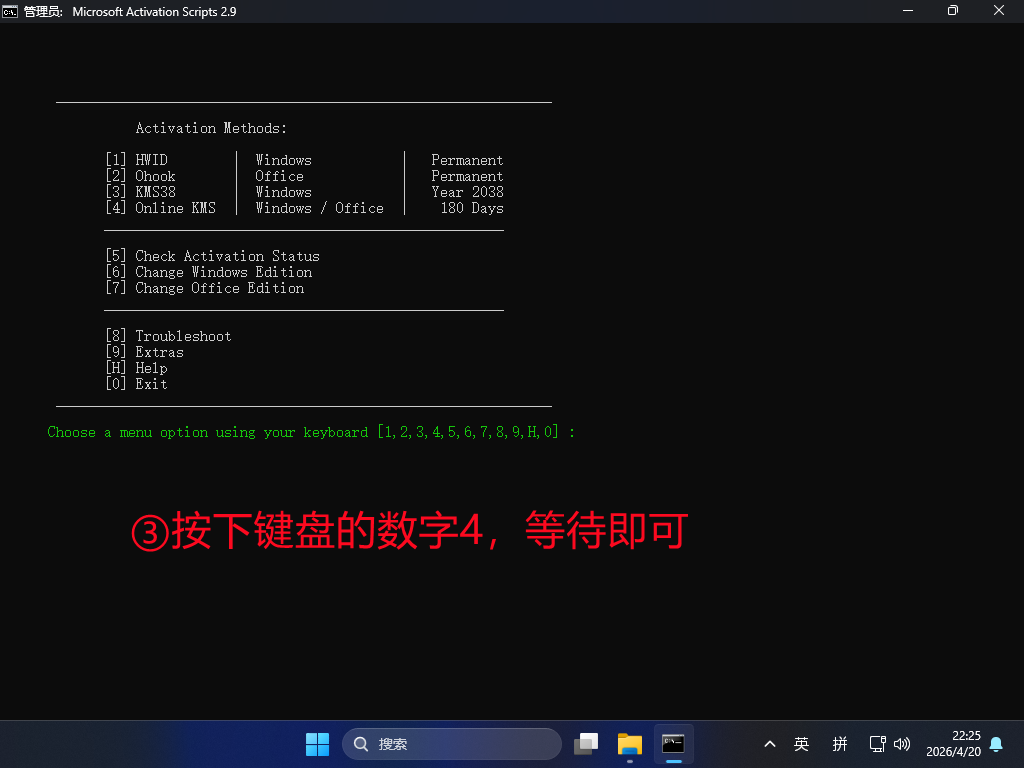The image size is (1024, 768).
Task: Open the clock and date flyout
Action: click(x=953, y=744)
